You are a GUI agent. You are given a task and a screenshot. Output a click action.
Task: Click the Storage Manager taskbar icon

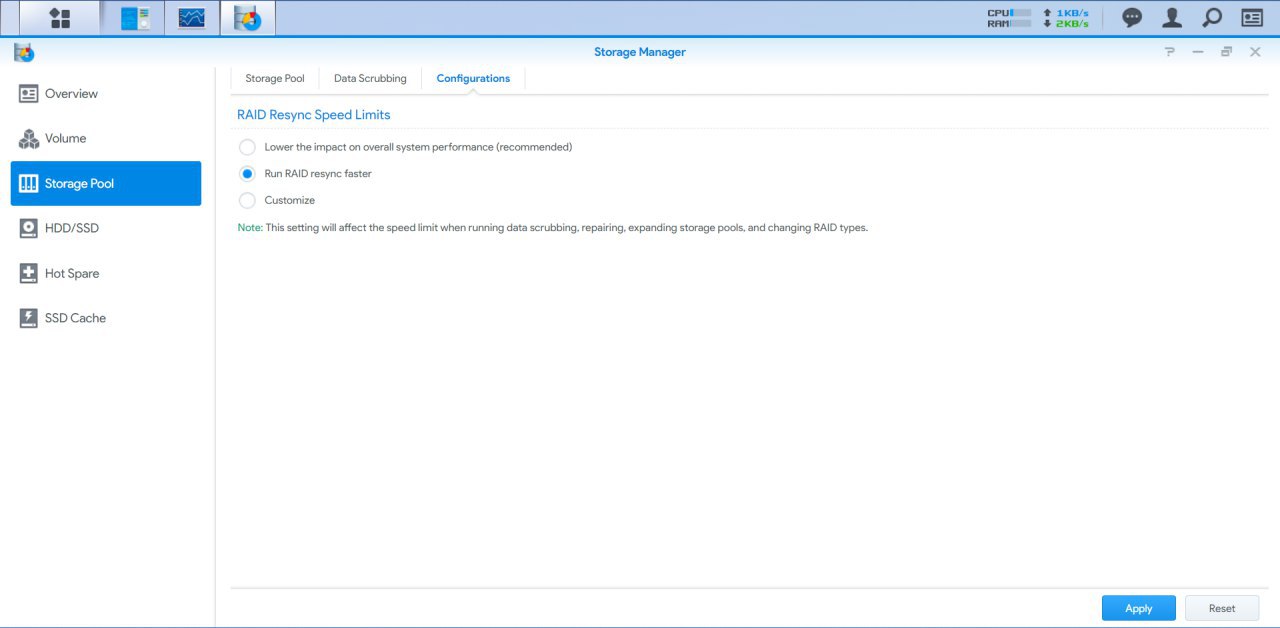(247, 18)
